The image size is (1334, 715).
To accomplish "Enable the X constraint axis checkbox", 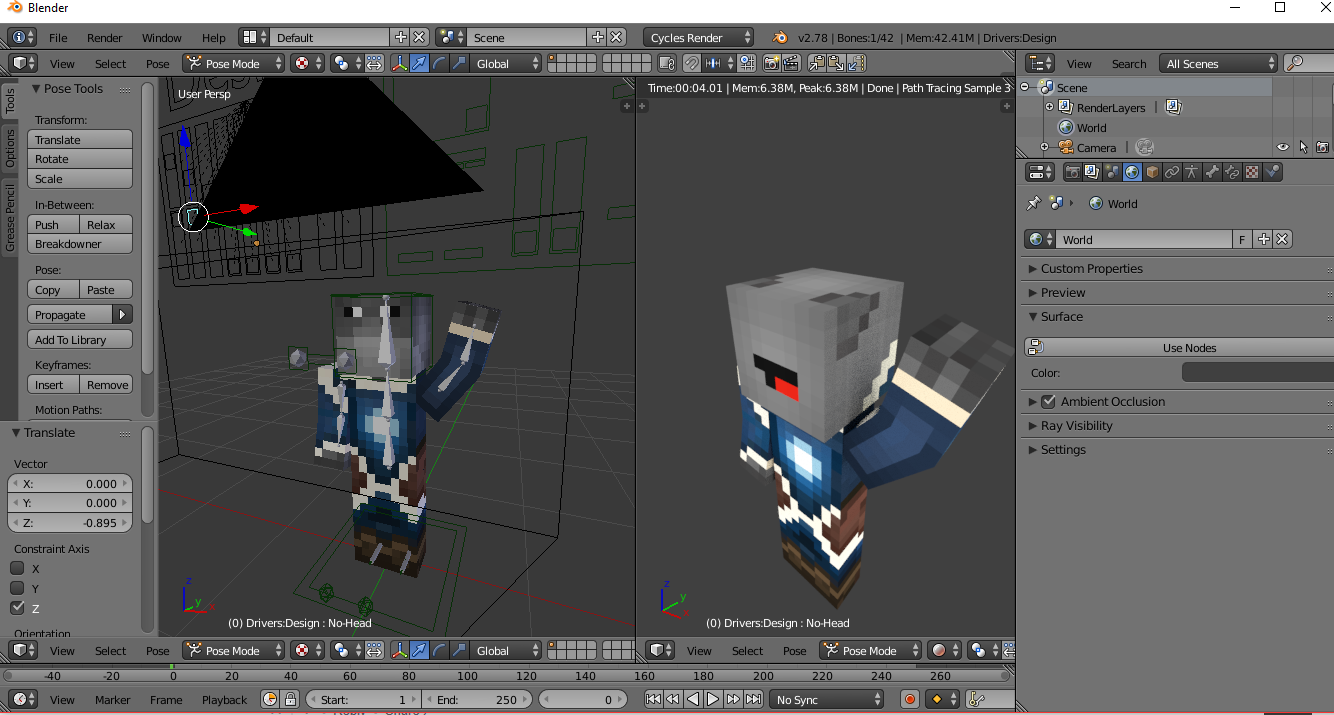I will pos(17,568).
